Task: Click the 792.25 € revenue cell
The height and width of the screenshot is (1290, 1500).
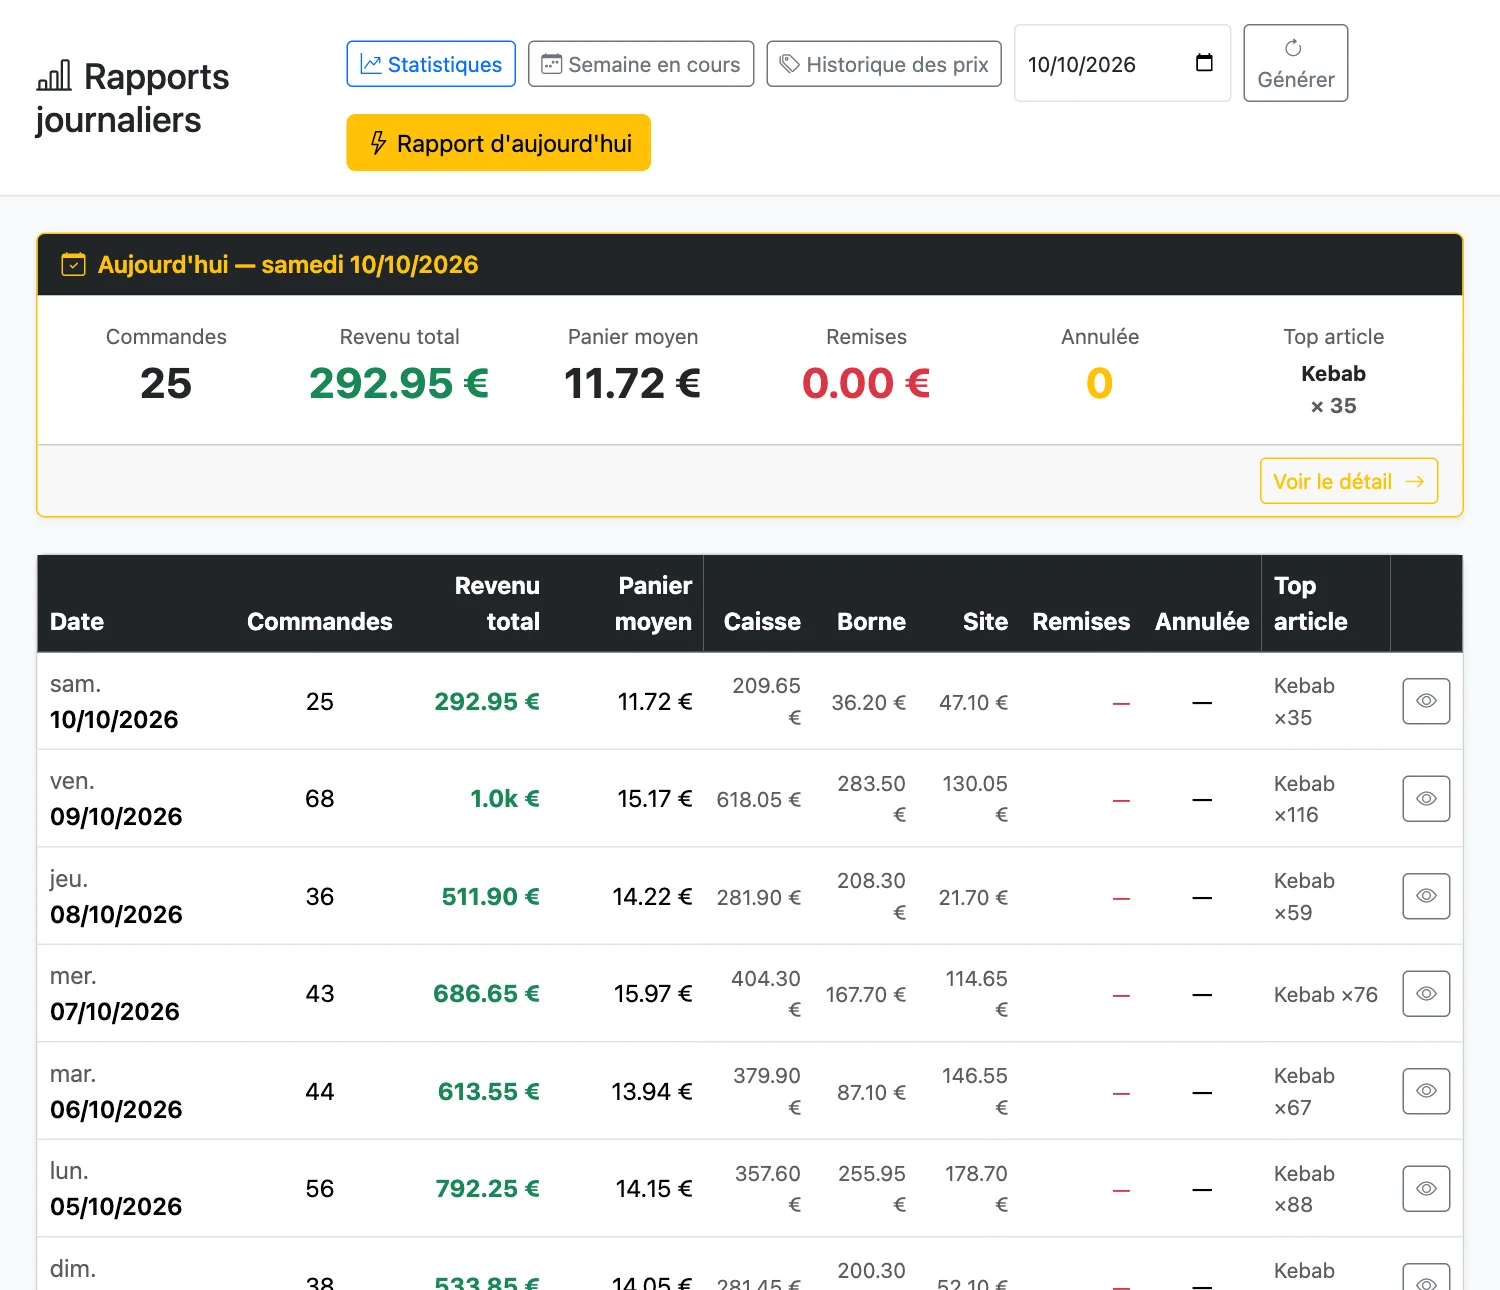Action: pyautogui.click(x=487, y=1189)
